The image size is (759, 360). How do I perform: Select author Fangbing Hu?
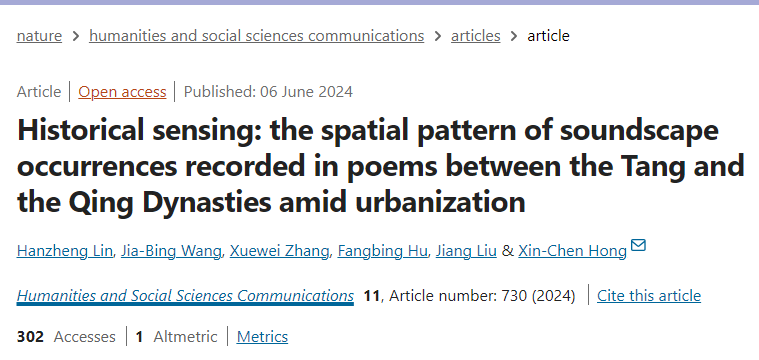tap(382, 251)
